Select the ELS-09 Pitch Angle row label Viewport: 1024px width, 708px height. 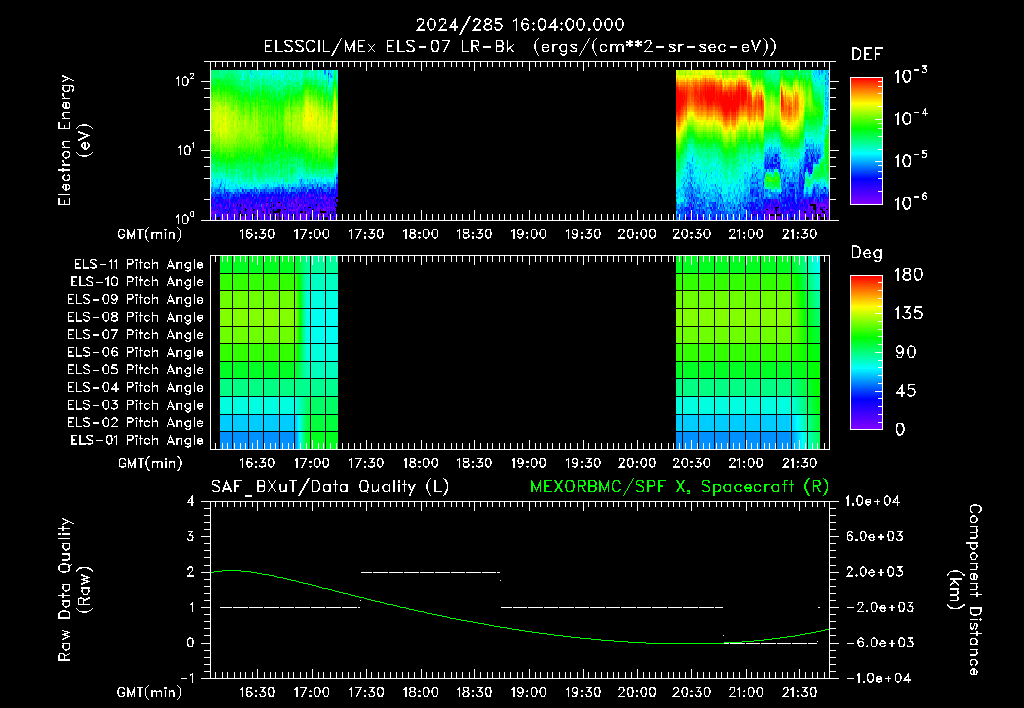coord(135,300)
